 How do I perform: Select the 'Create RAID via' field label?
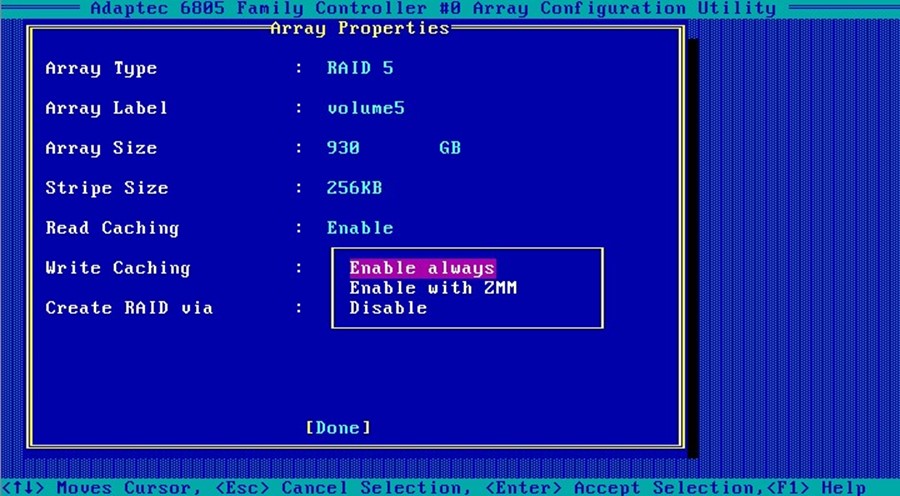tap(129, 308)
